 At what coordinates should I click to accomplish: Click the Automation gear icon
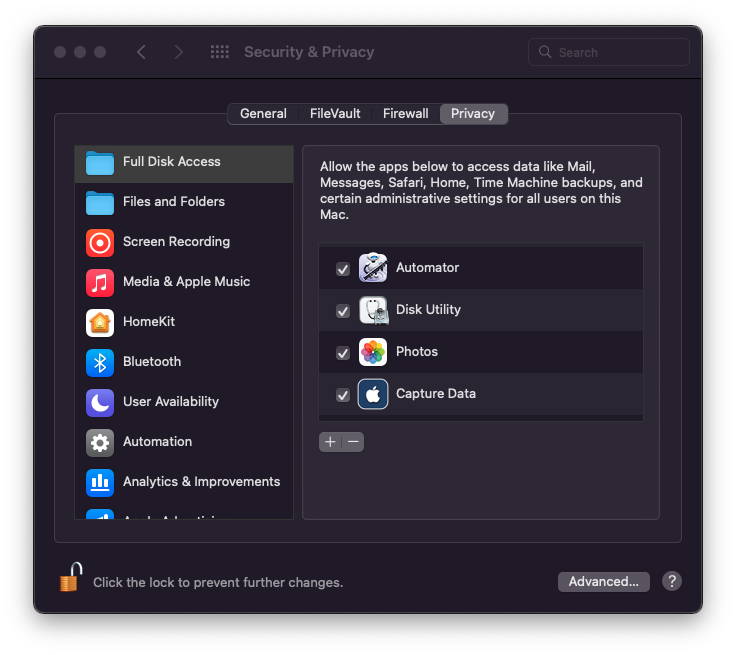tap(100, 442)
